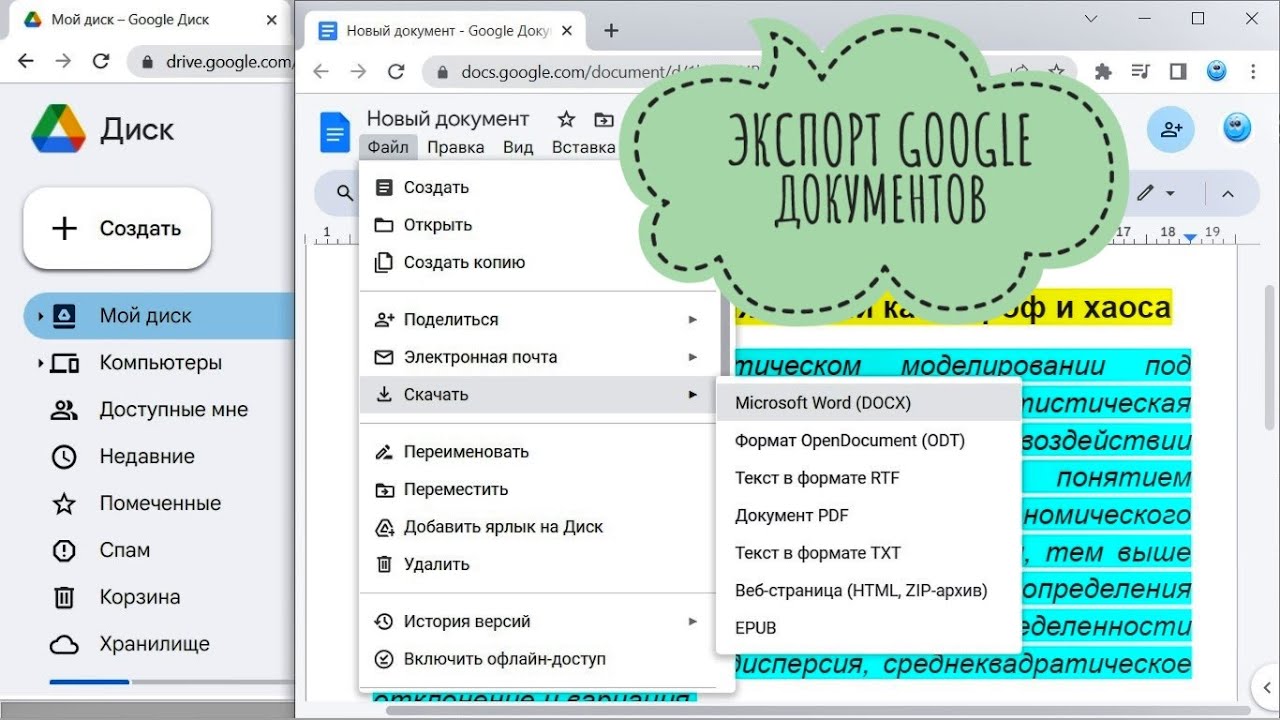Viewport: 1280px width, 720px height.
Task: Open the Chrome media control icon
Action: [1141, 71]
